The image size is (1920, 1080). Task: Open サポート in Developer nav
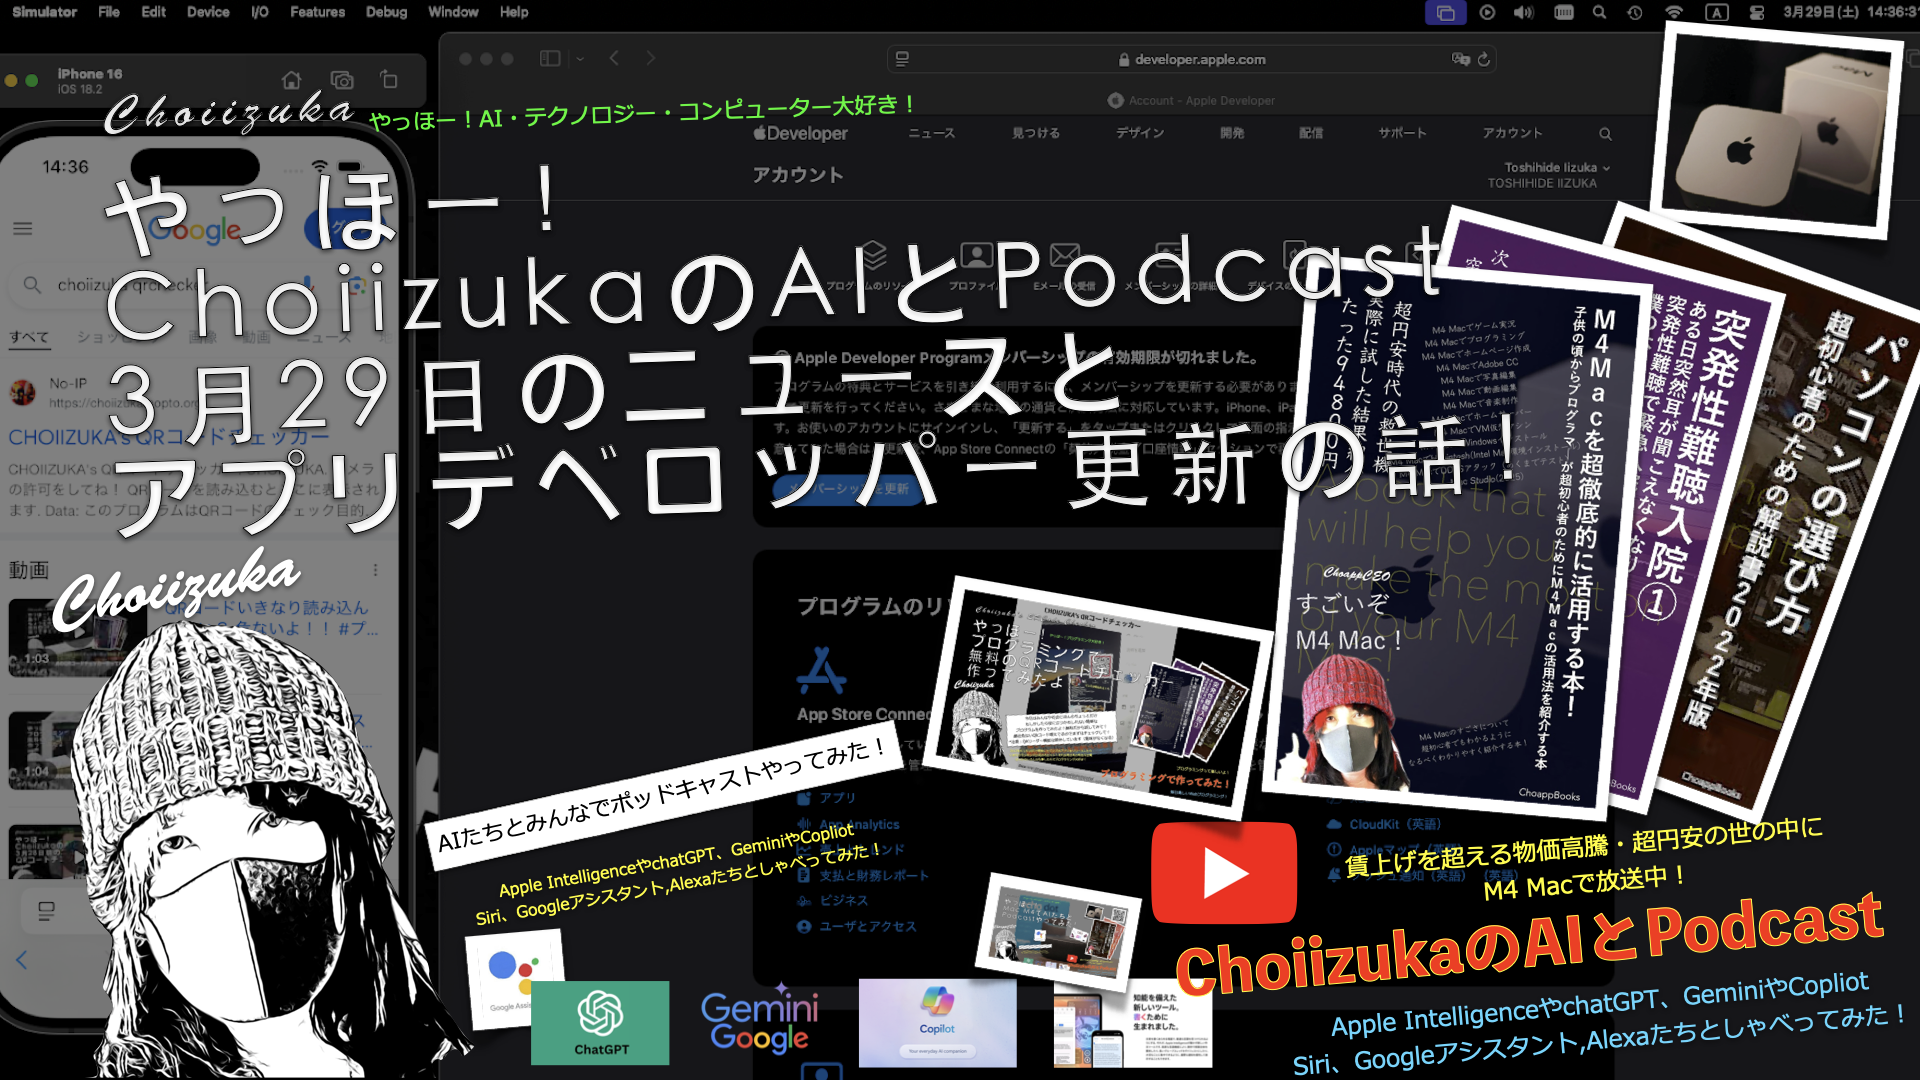(1402, 133)
